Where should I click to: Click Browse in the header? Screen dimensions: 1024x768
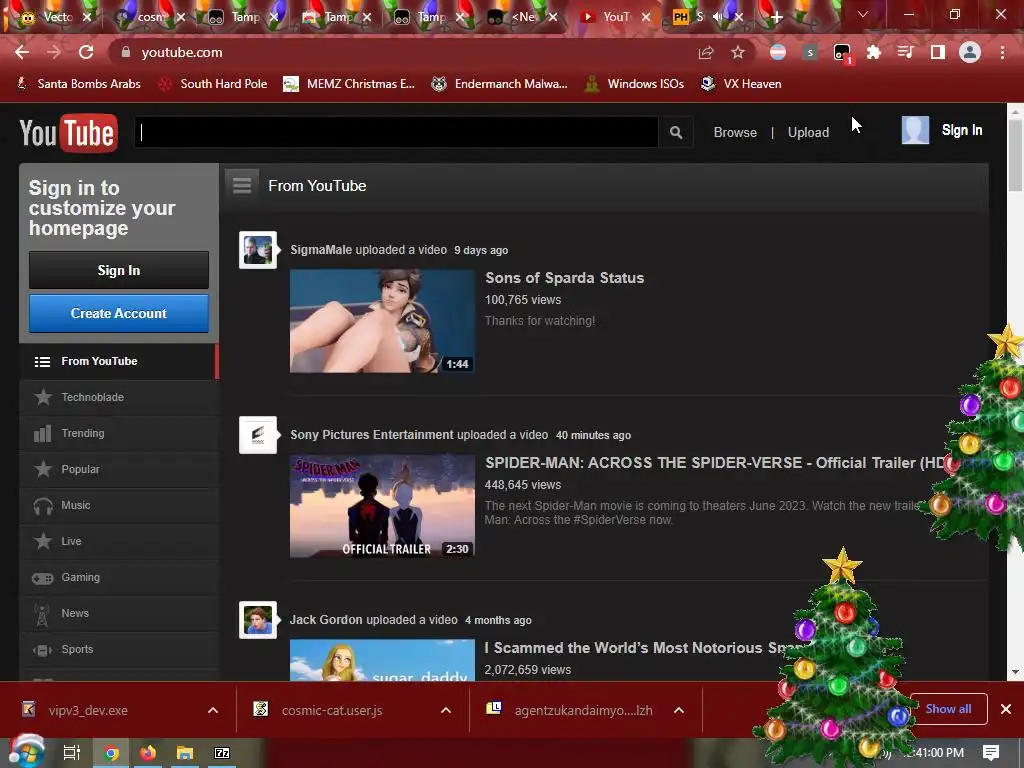(735, 133)
